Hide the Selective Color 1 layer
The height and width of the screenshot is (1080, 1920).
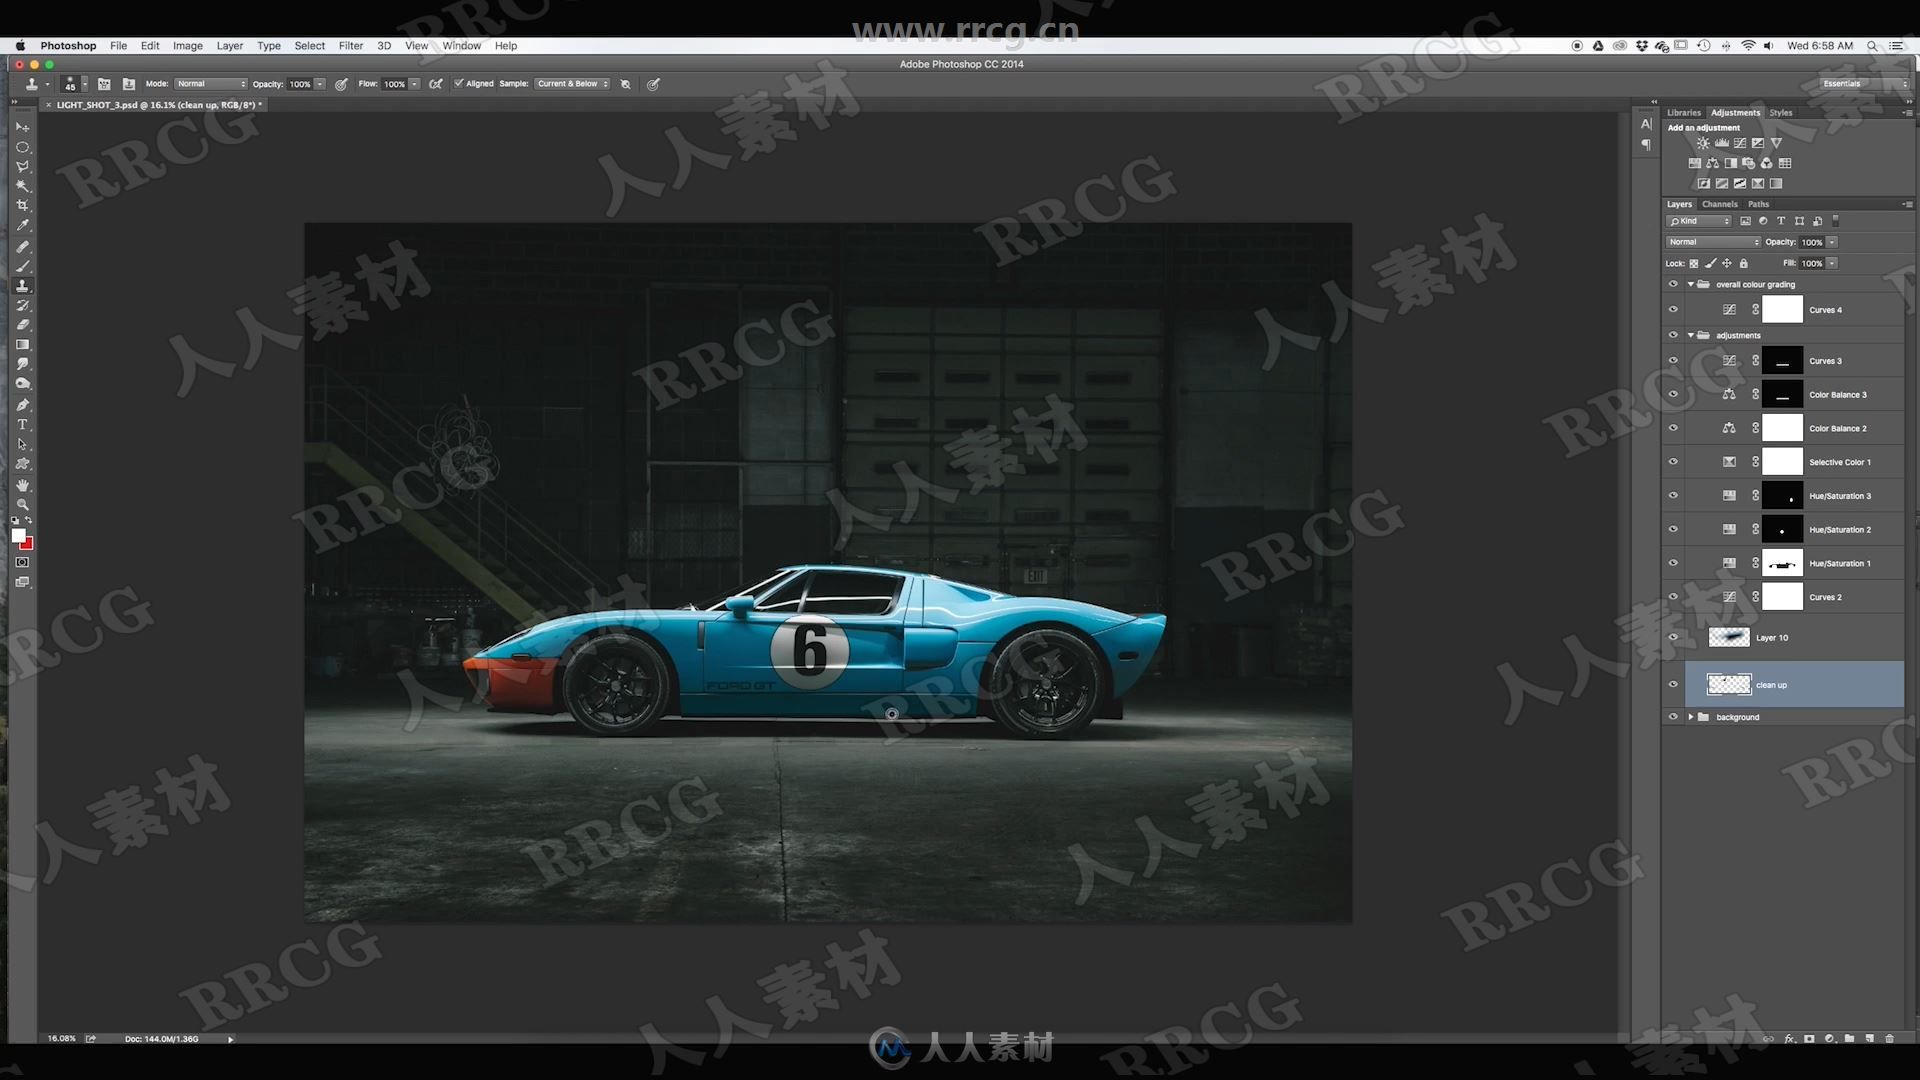(x=1673, y=462)
